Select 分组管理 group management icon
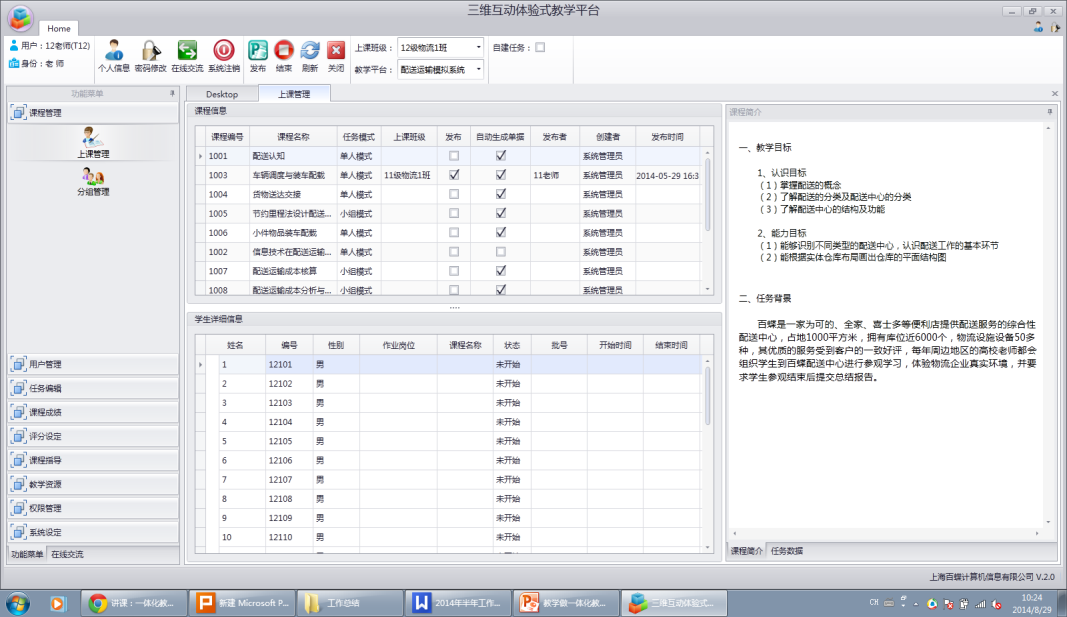Viewport: 1067px width, 617px height. (93, 181)
